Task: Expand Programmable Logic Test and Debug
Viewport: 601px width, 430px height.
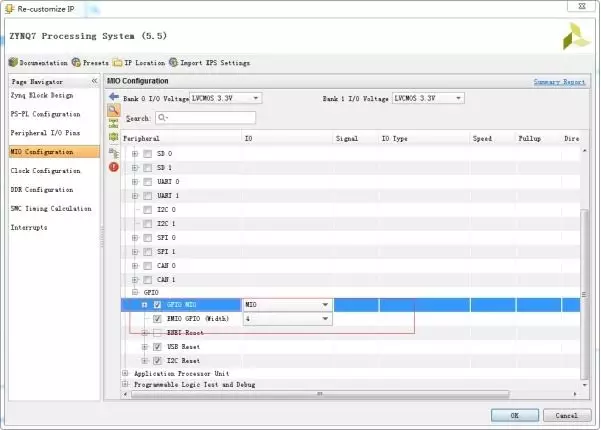Action: [x=125, y=384]
